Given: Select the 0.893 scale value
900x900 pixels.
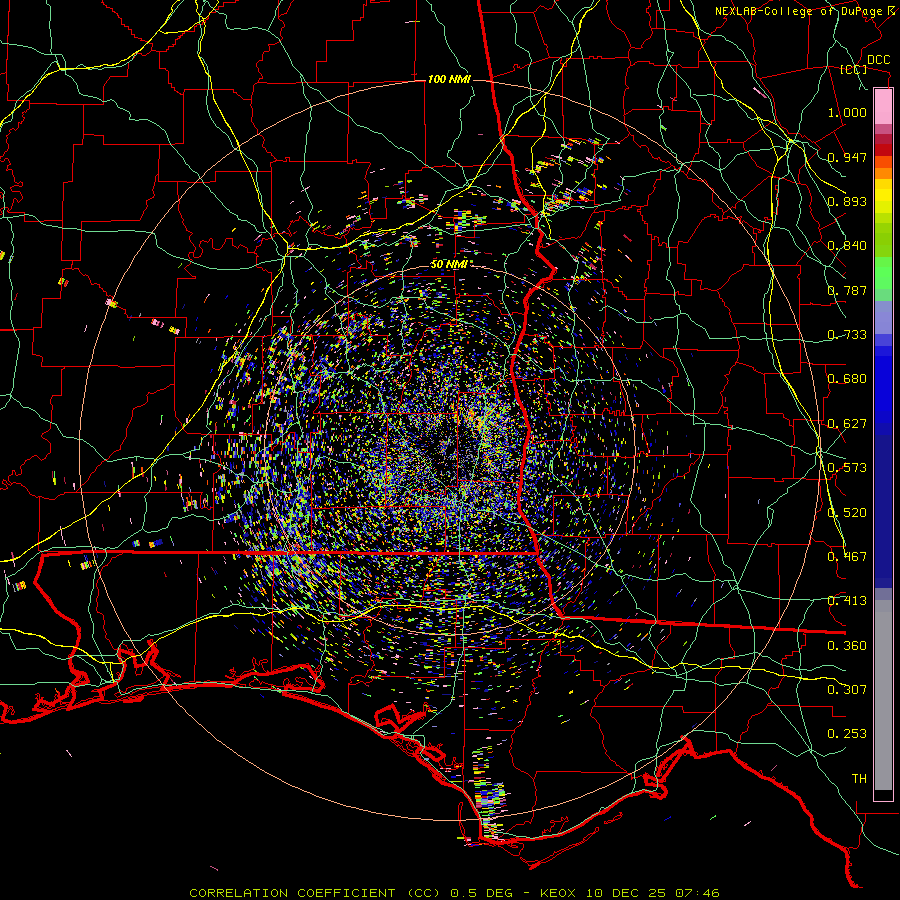Looking at the screenshot, I should click(x=847, y=201).
